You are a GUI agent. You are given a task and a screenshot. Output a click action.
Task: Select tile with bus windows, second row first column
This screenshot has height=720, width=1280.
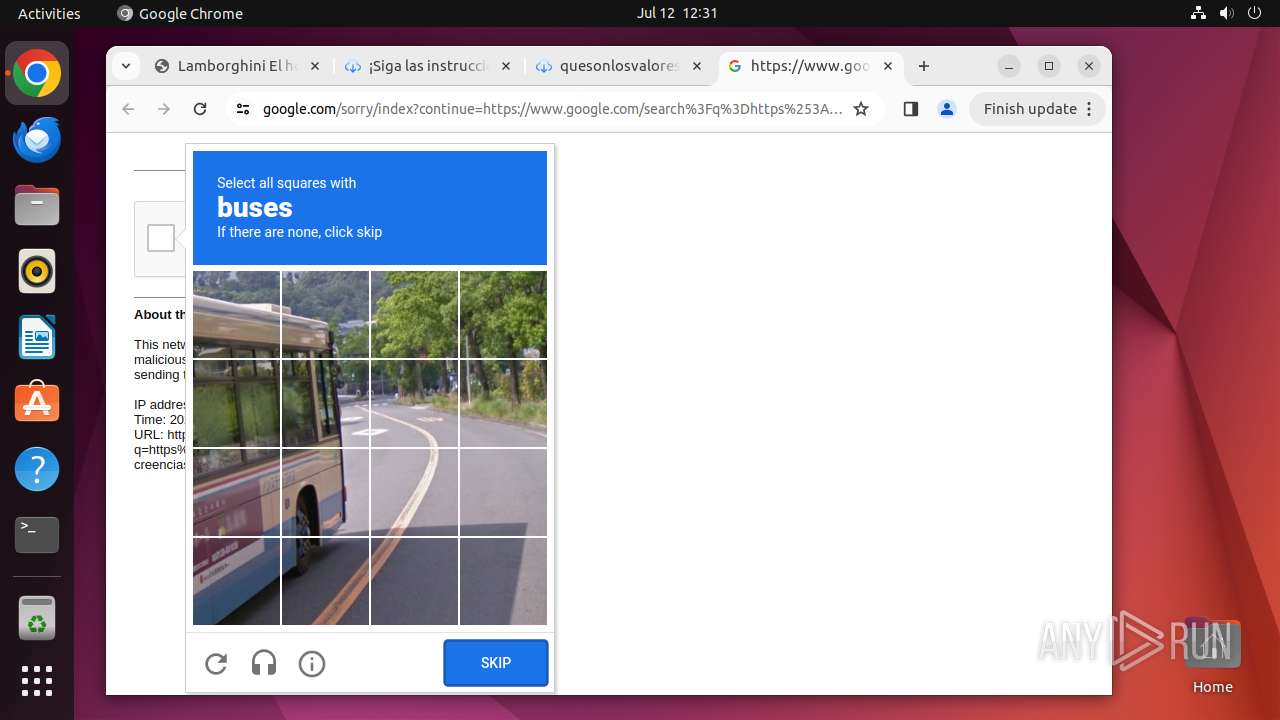click(x=236, y=403)
